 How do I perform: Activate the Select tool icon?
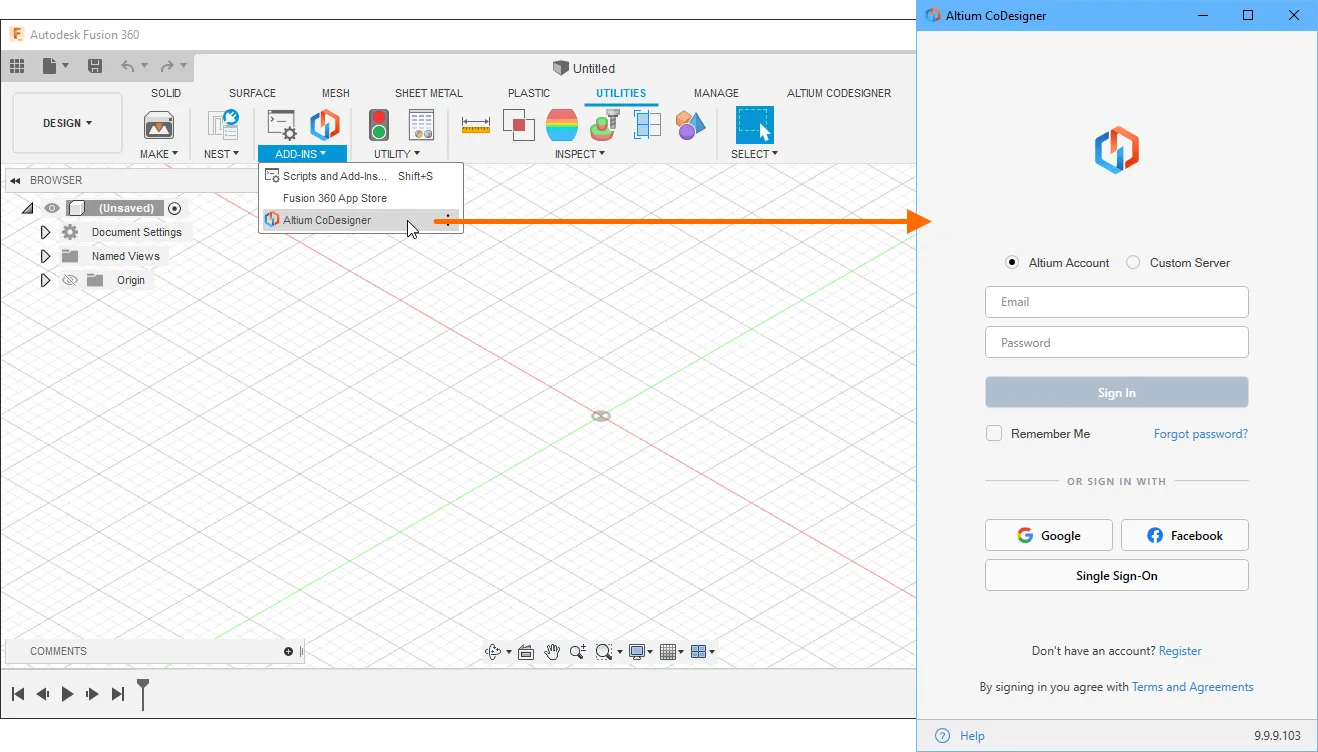point(755,125)
